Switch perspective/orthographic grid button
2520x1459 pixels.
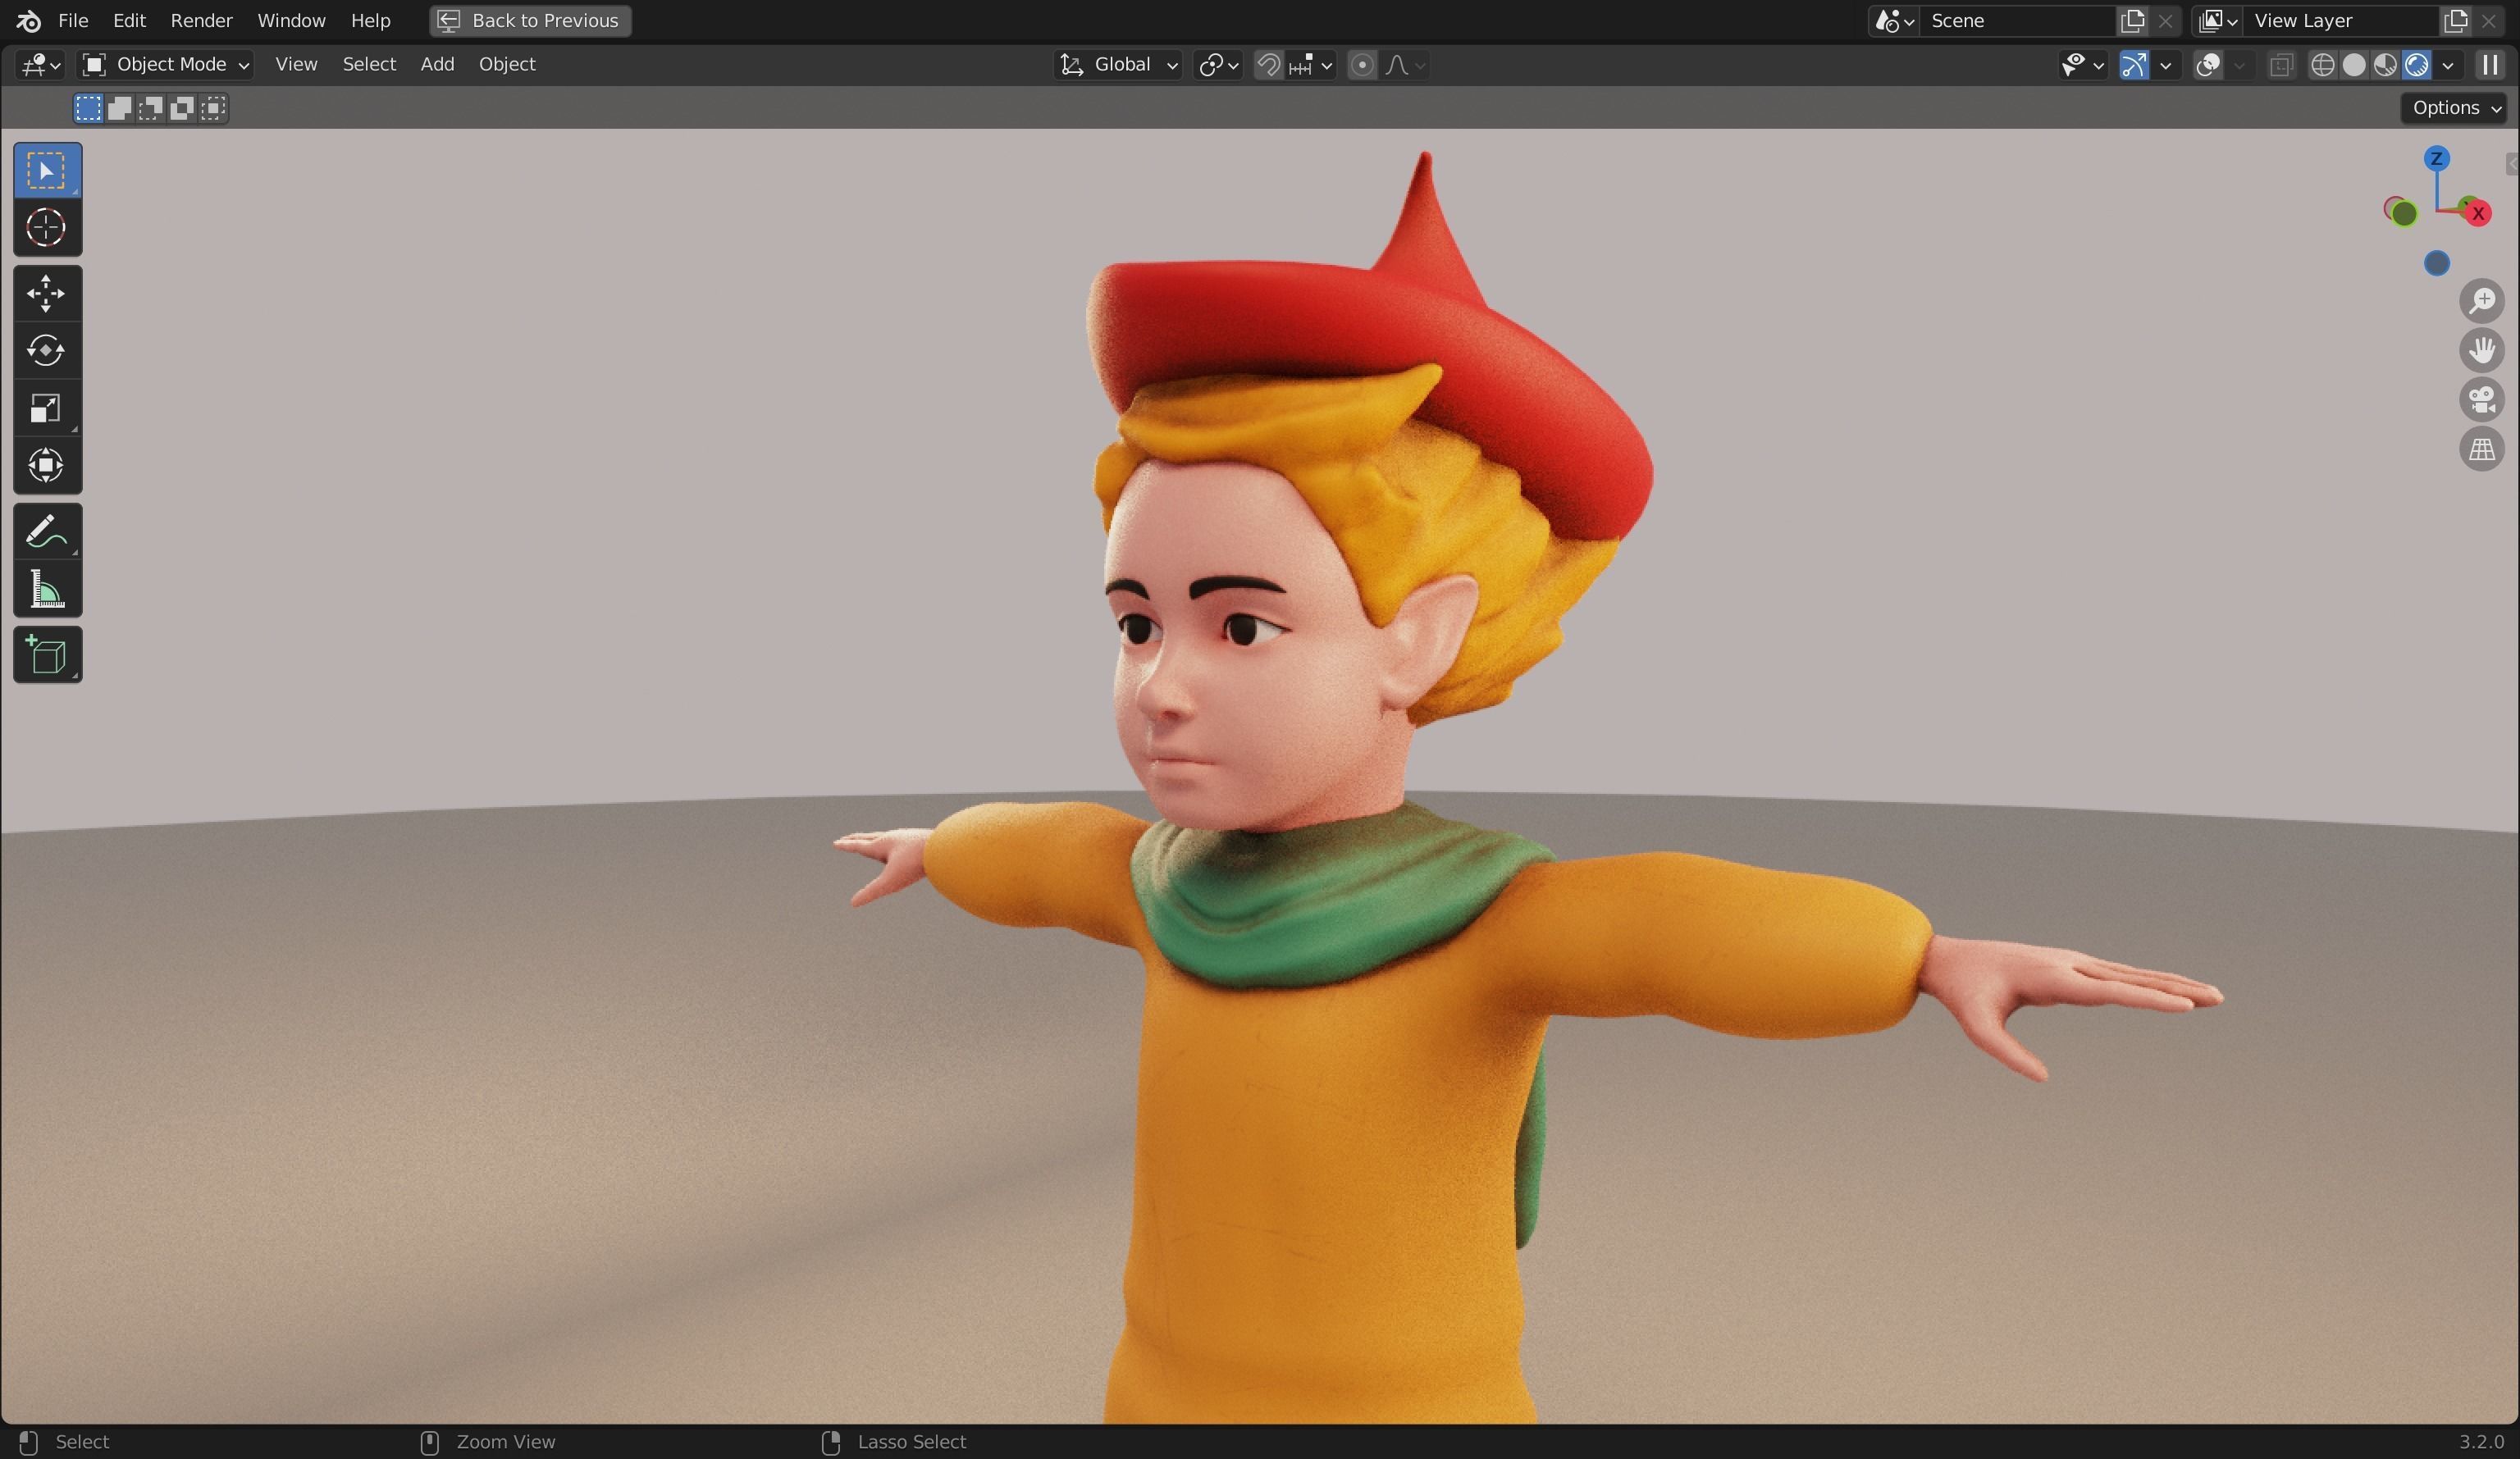[x=2482, y=450]
